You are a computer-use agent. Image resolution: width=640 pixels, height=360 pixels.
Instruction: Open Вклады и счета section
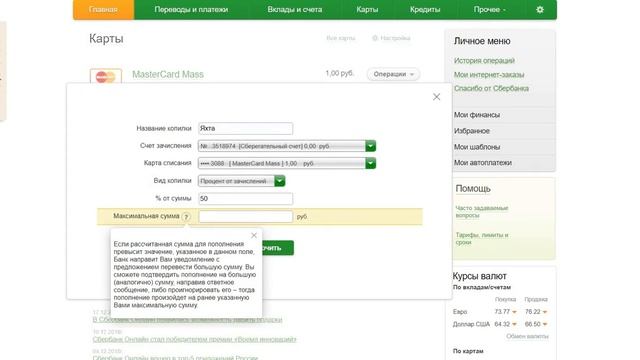295,9
